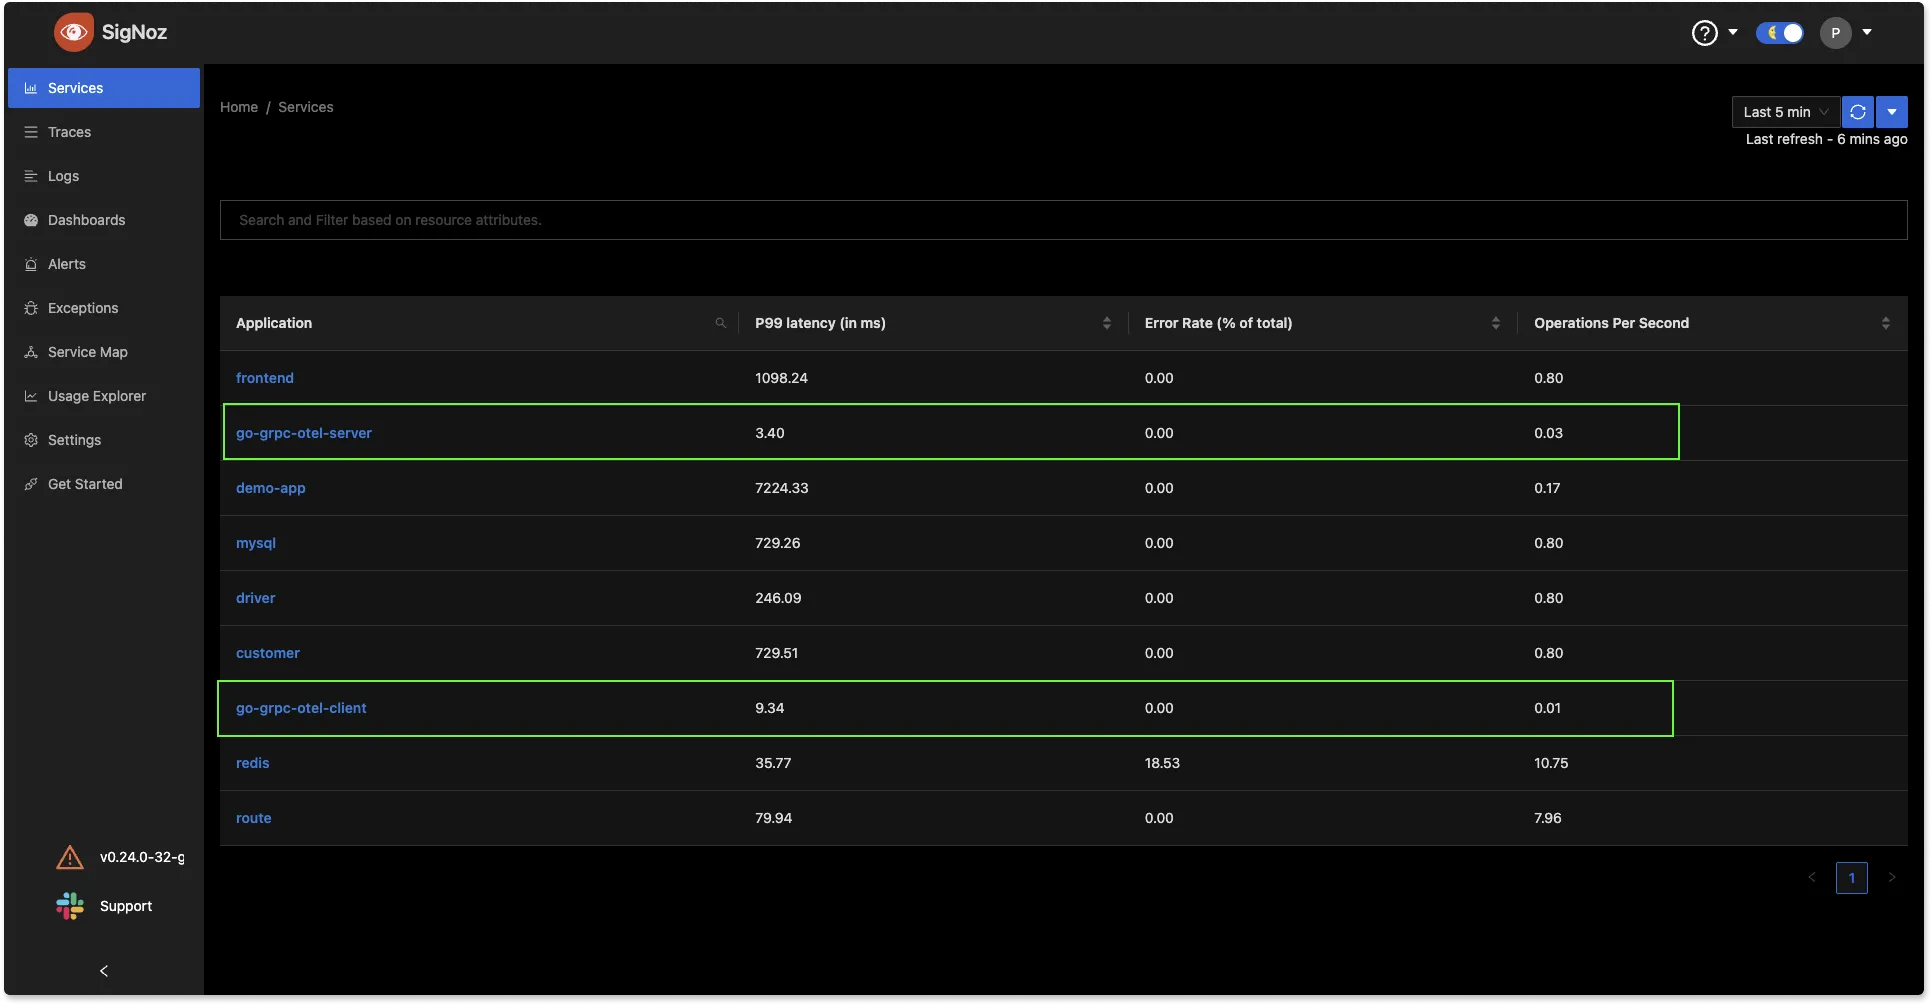Toggle the dark mode switch

click(1780, 33)
